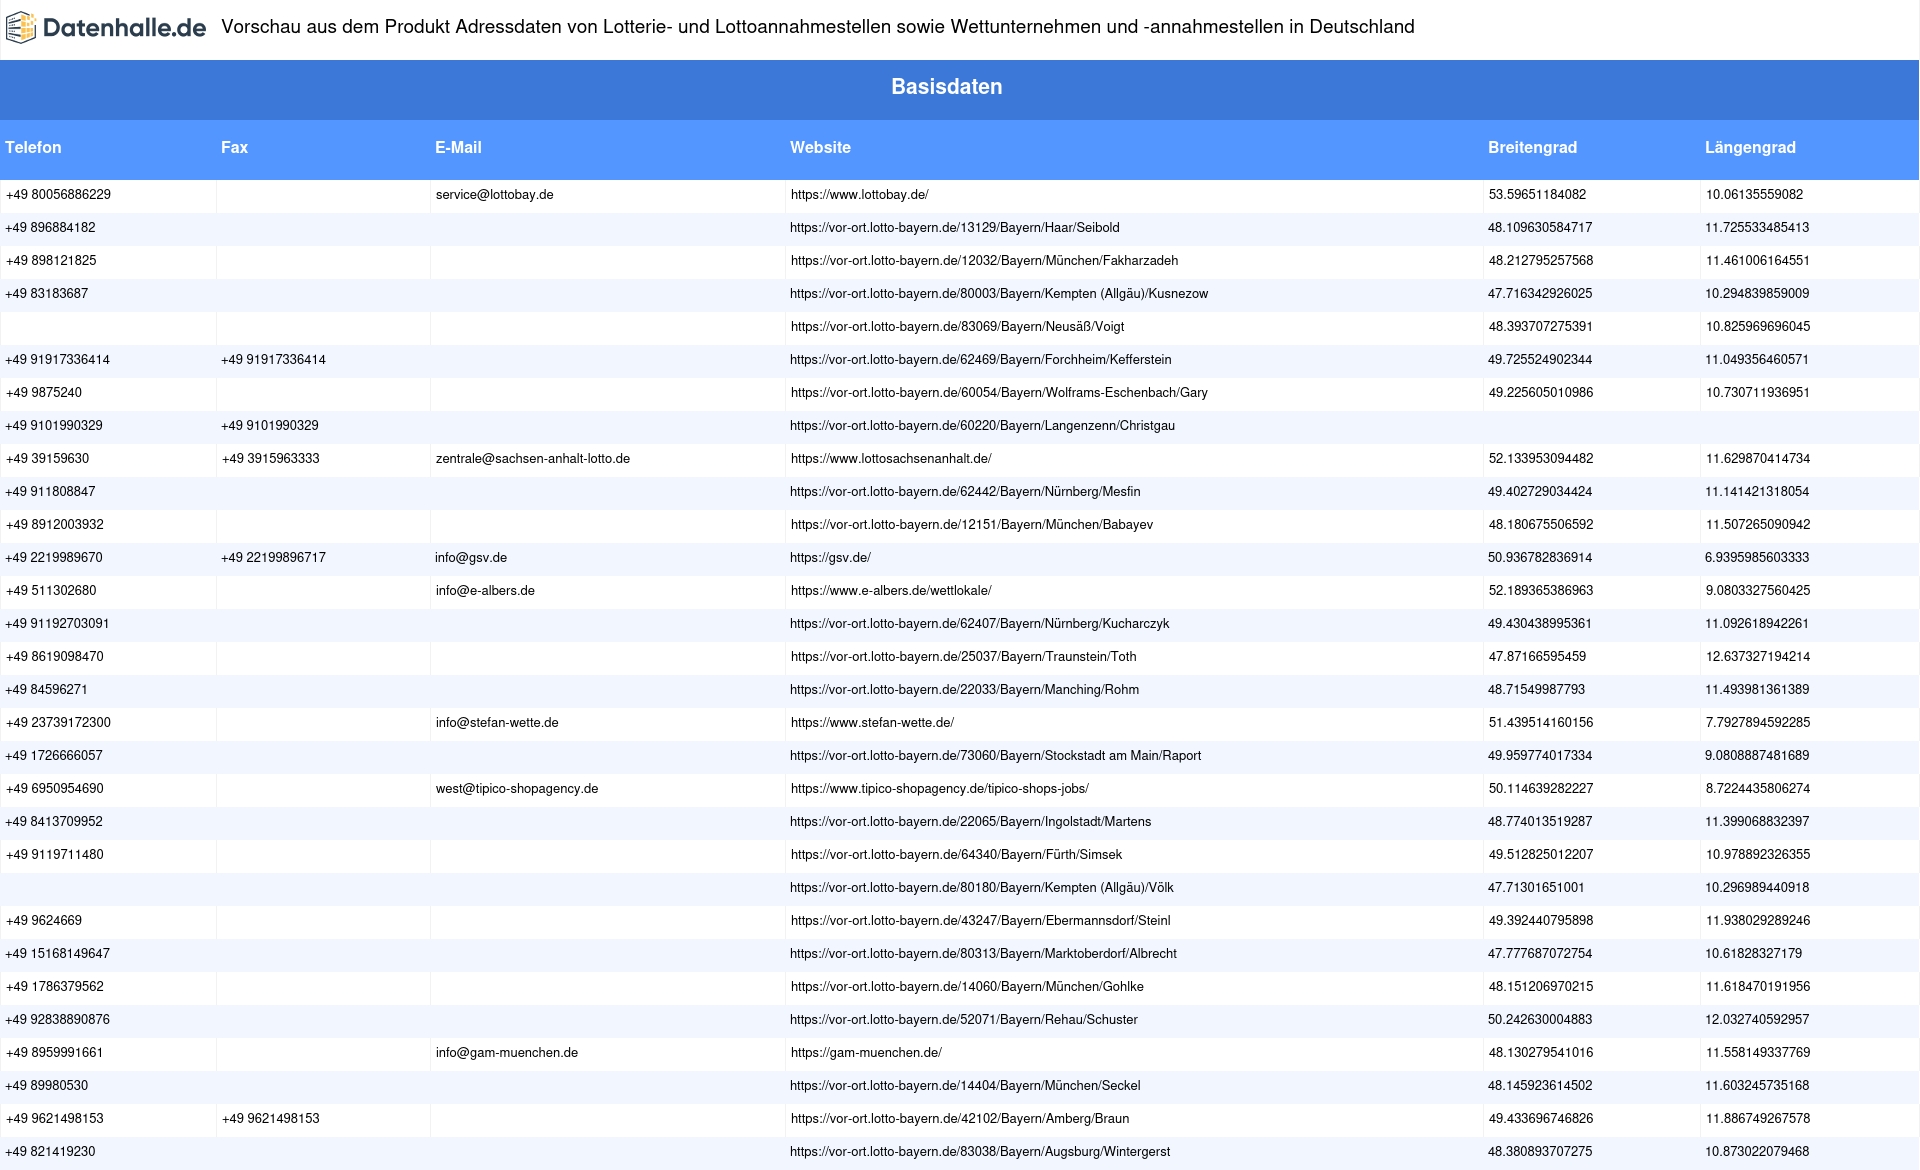Open the Nürnberg/Kucharczyk link
This screenshot has height=1170, width=1920.
click(979, 624)
